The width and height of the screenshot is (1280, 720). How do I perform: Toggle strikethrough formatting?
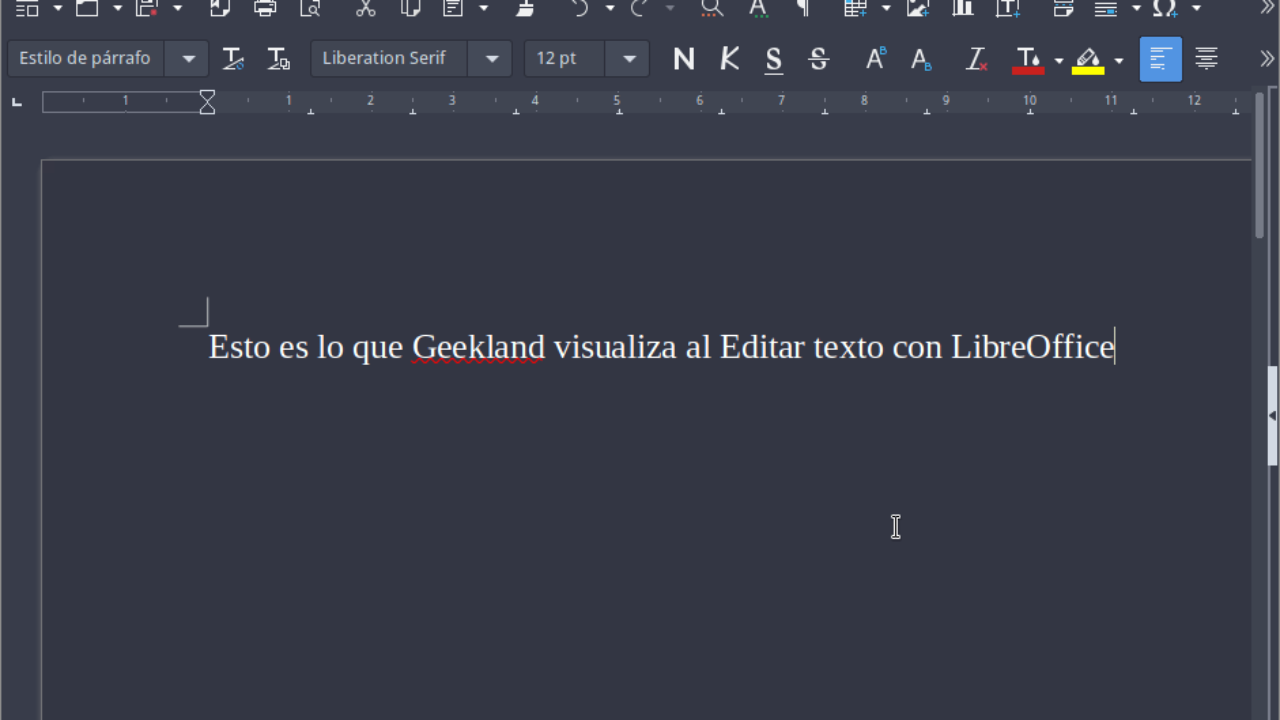click(819, 59)
